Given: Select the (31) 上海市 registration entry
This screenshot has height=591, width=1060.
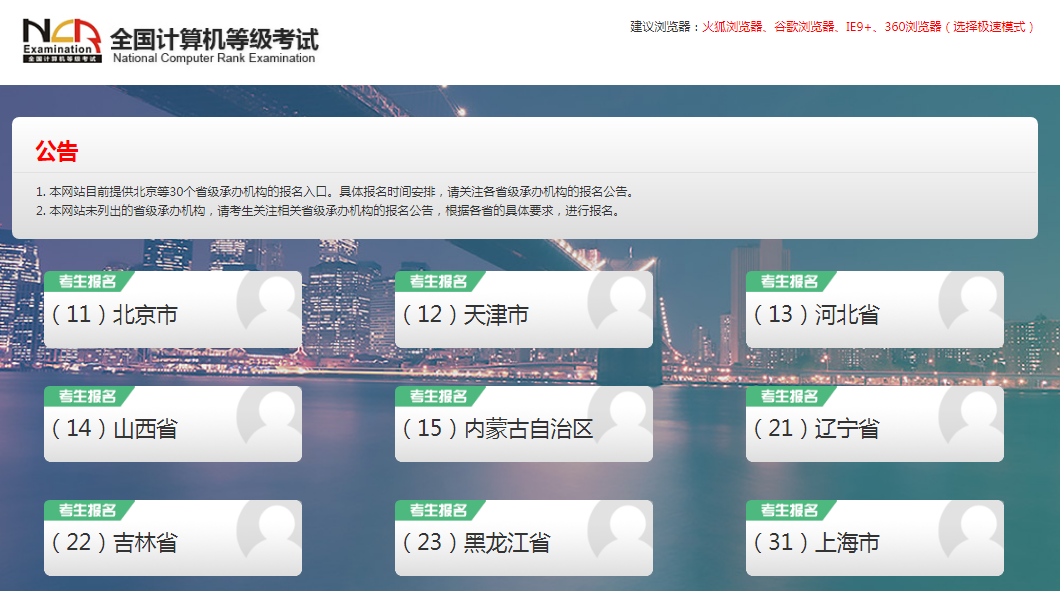Looking at the screenshot, I should 817,543.
